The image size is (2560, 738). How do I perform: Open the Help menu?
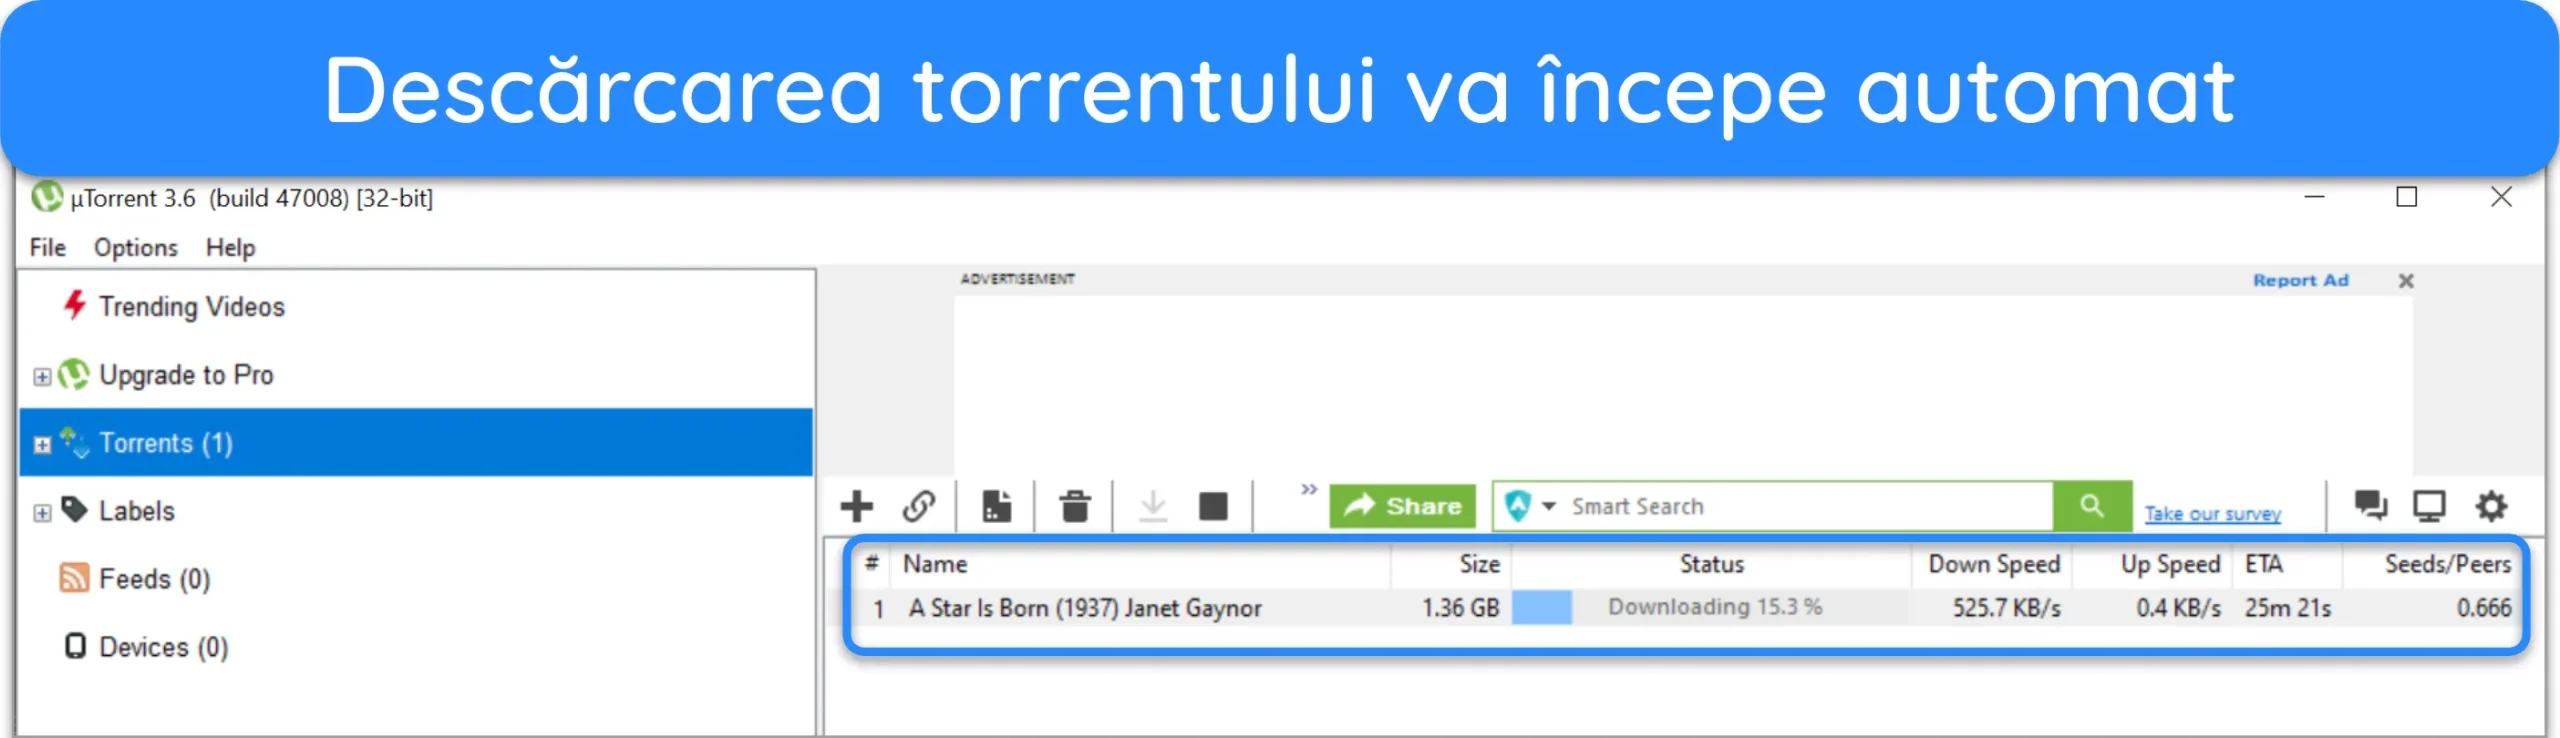pos(230,247)
